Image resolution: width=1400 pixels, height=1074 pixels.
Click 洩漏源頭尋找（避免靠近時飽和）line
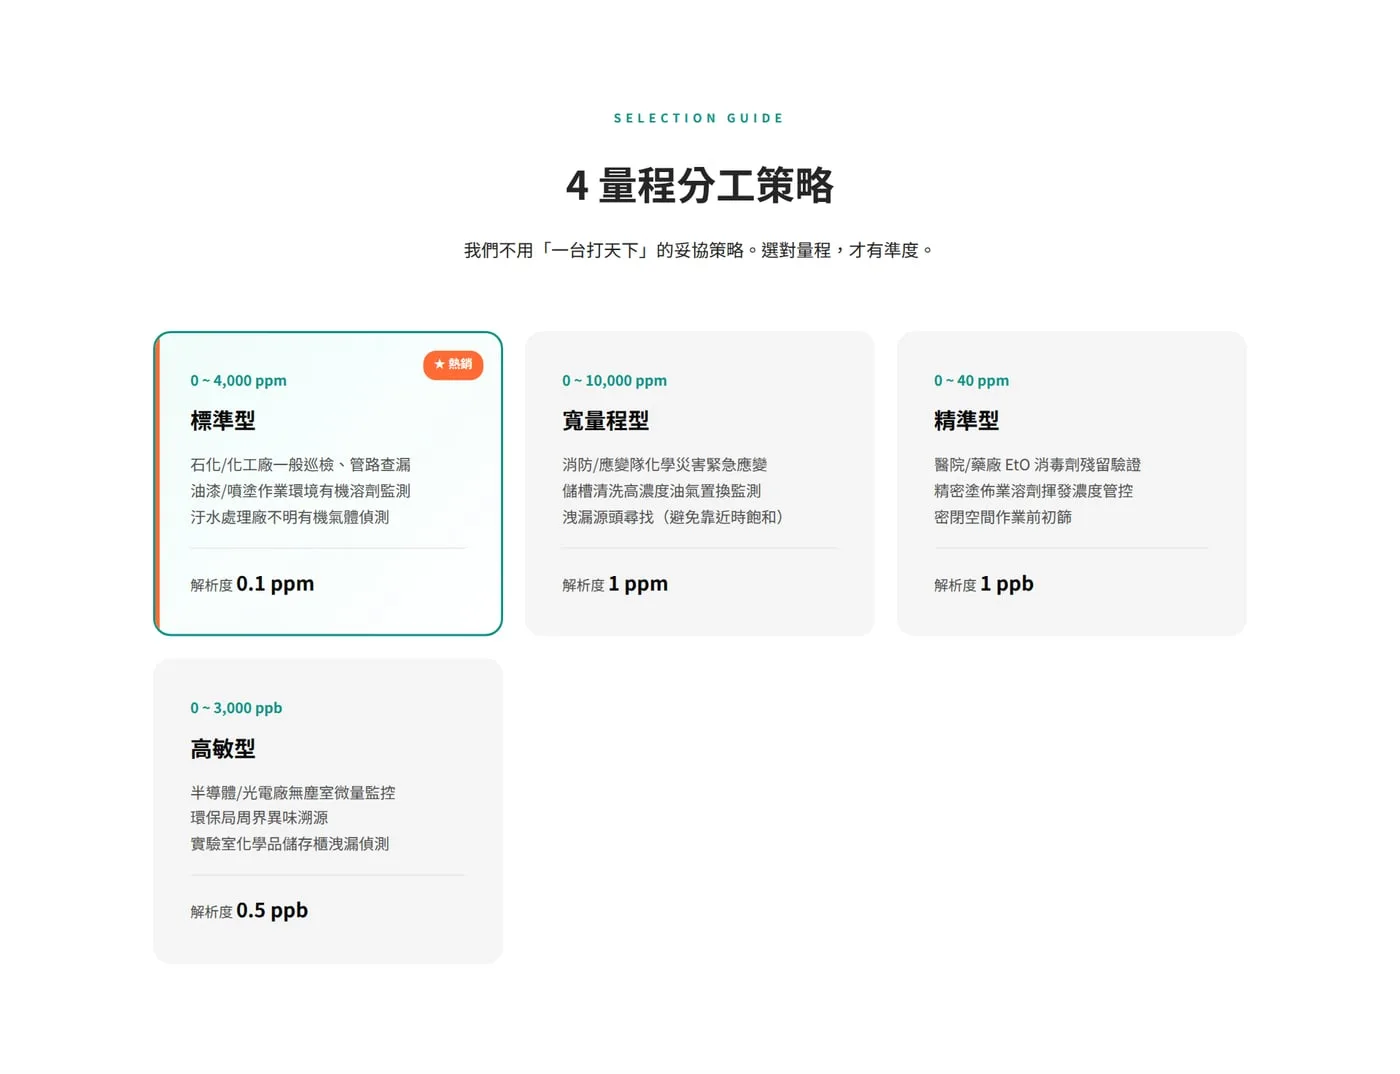coord(676,517)
